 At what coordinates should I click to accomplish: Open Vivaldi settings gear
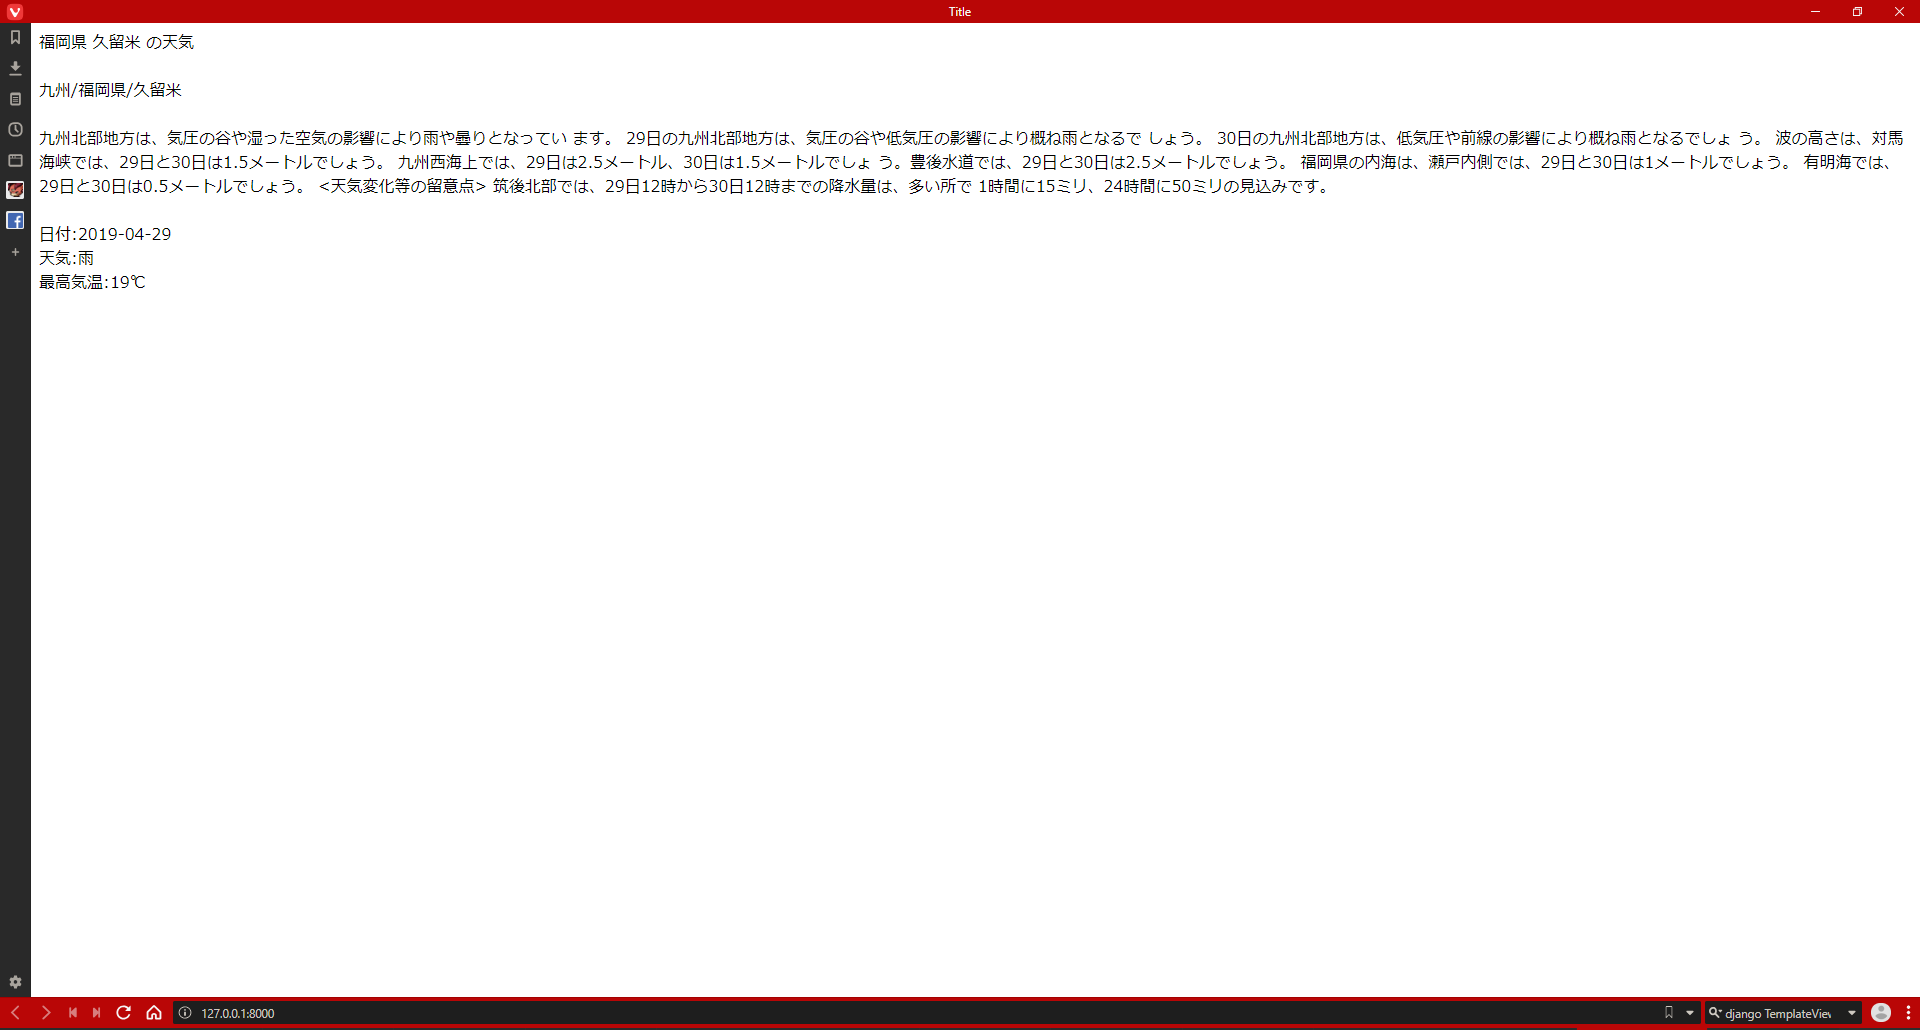15,982
